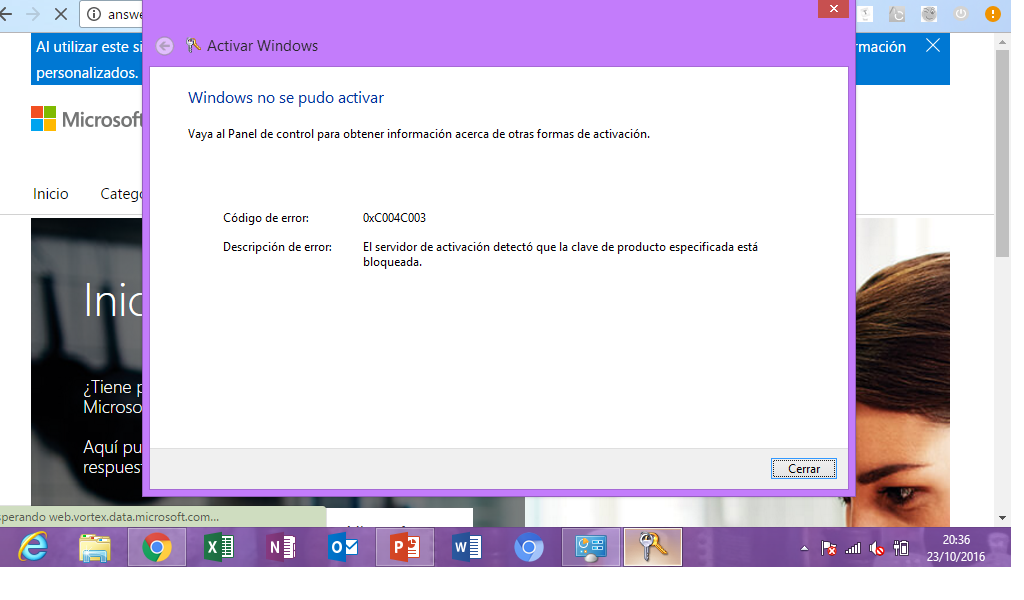Screen dimensions: 1024x600
Task: Open the Inicio navigation link
Action: [x=50, y=194]
